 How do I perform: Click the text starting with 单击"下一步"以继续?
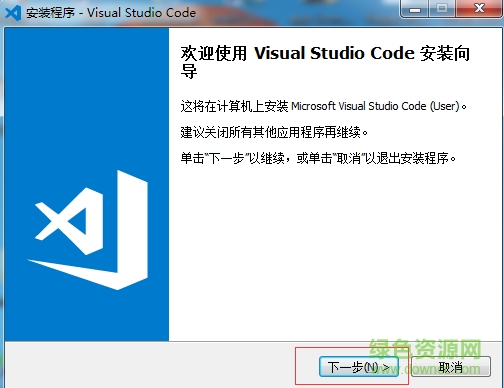pos(318,158)
